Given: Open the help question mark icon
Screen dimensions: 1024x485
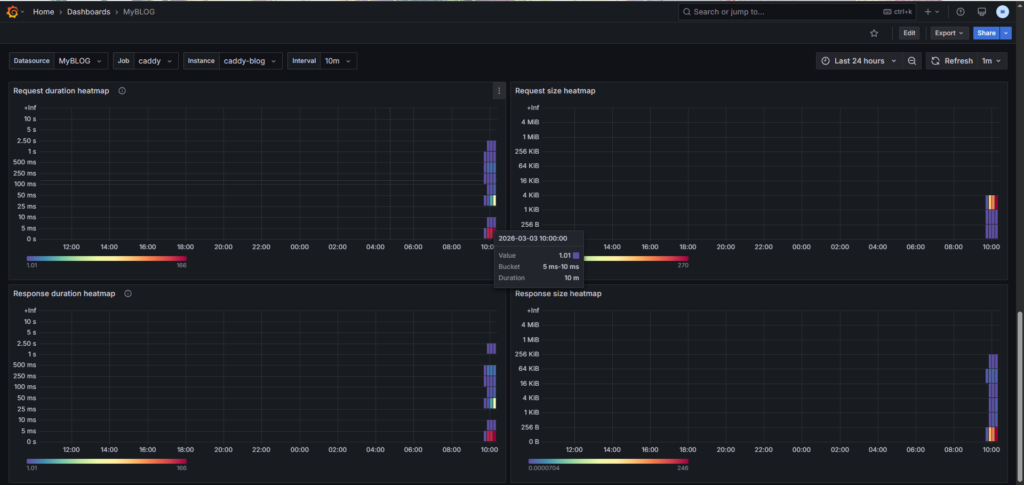Looking at the screenshot, I should coord(960,12).
